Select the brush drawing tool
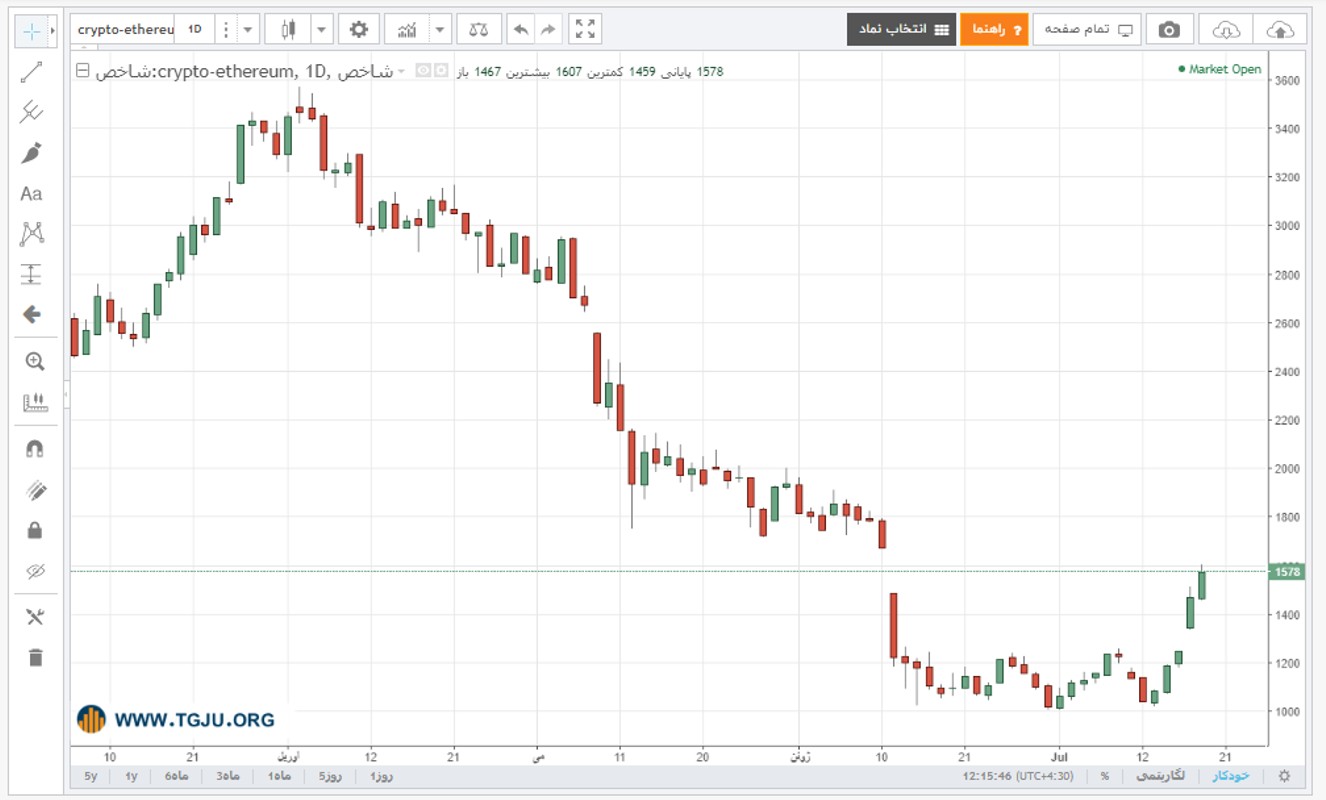This screenshot has height=800, width=1326. [x=32, y=153]
